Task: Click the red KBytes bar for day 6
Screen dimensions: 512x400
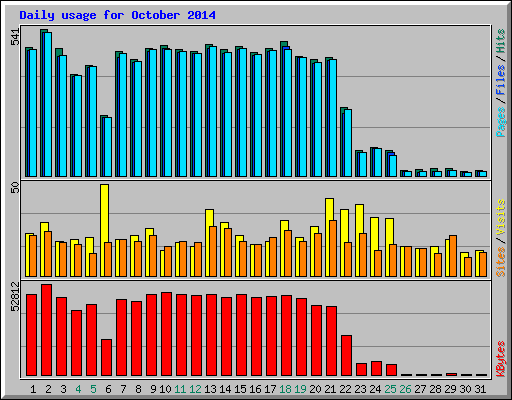Action: (x=106, y=357)
